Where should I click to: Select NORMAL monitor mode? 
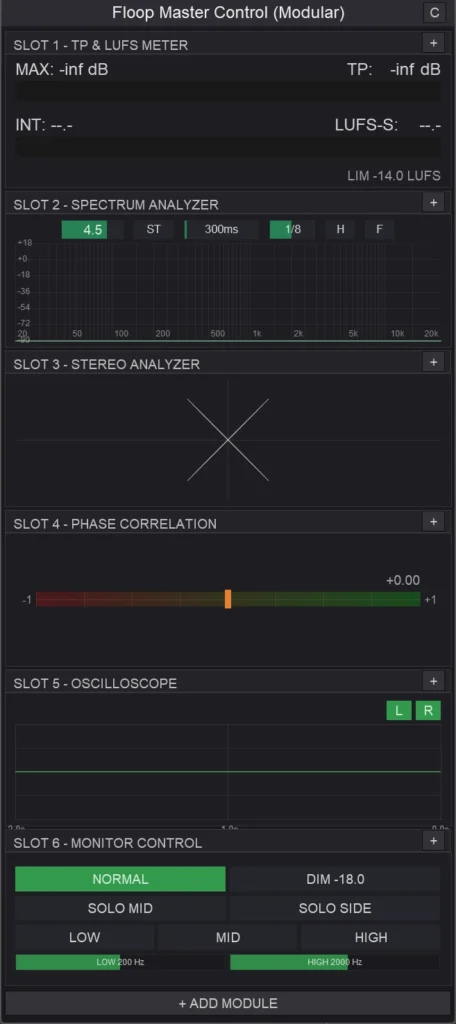point(120,879)
